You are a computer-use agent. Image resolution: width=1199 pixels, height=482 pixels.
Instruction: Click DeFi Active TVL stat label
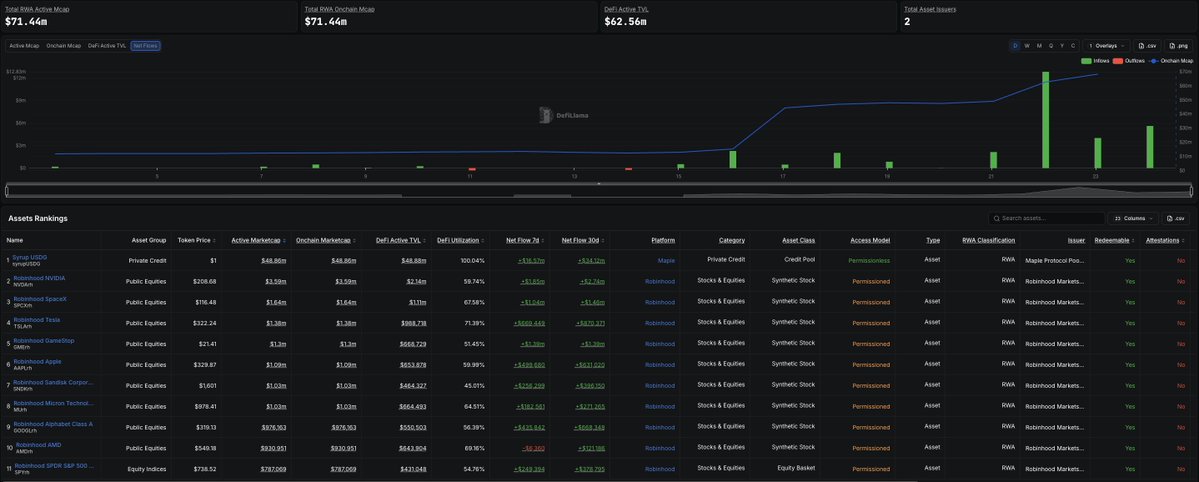point(626,9)
